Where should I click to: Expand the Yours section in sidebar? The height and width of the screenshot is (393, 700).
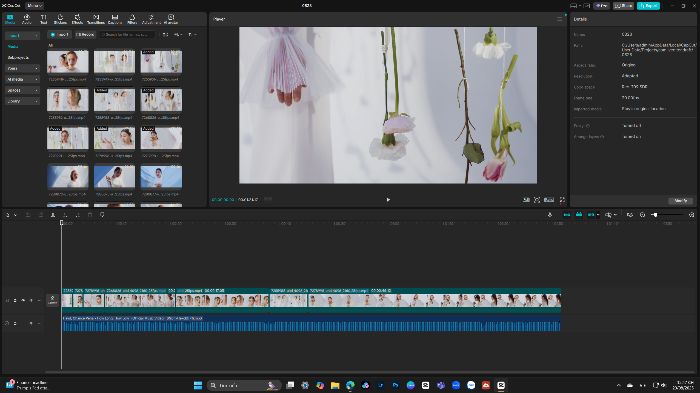22,68
